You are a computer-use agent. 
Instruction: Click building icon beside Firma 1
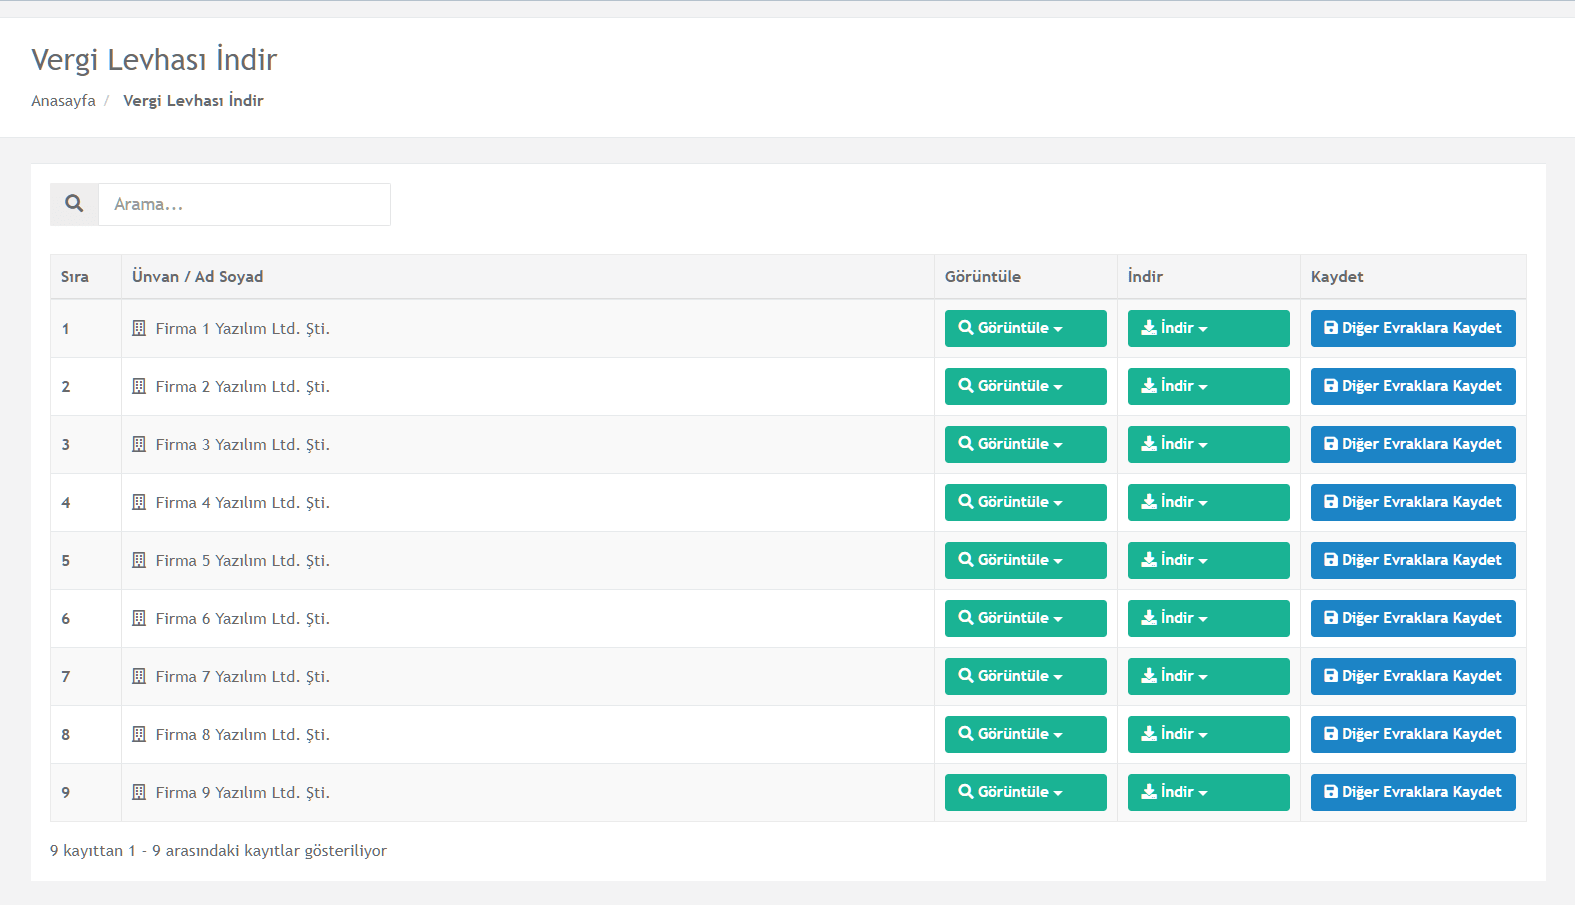(139, 328)
